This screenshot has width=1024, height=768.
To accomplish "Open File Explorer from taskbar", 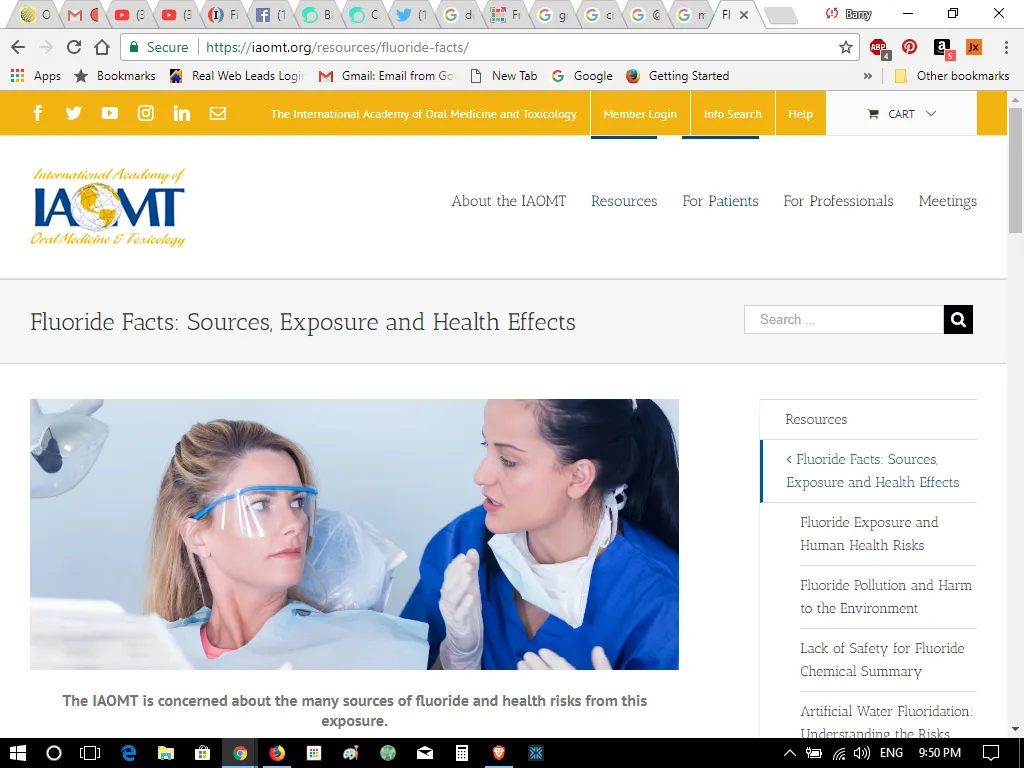I will (166, 753).
